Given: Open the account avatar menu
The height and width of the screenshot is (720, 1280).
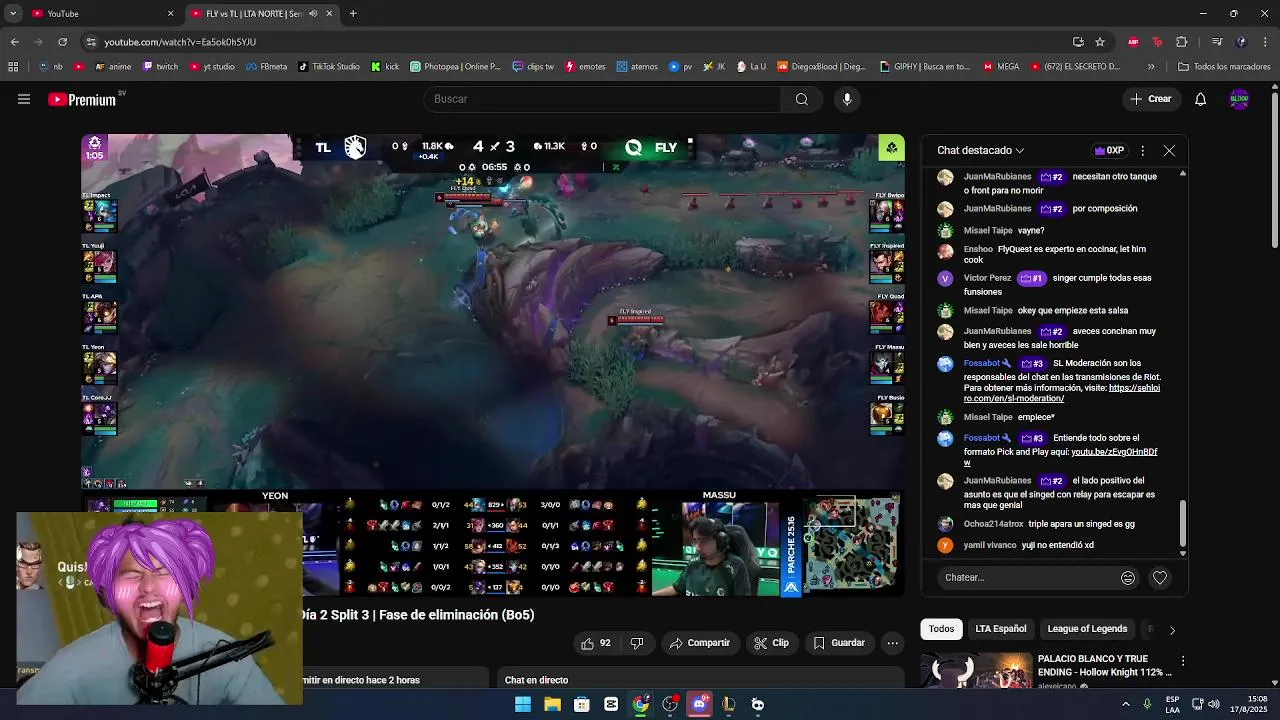Looking at the screenshot, I should click(x=1239, y=99).
